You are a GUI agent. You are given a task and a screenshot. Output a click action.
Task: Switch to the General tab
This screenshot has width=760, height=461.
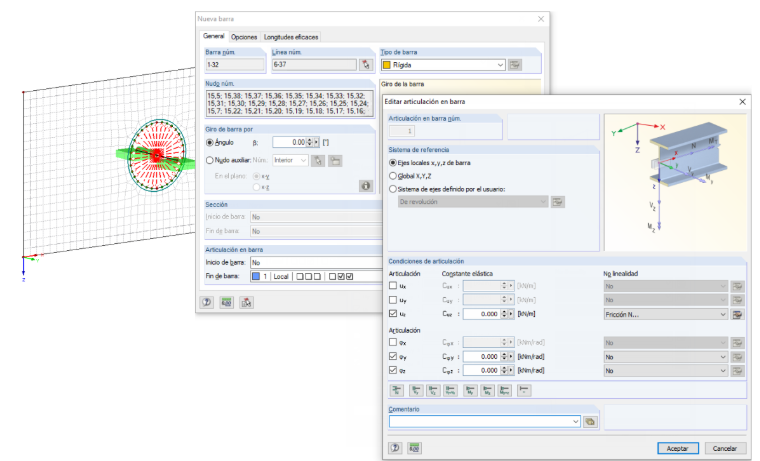pyautogui.click(x=213, y=36)
